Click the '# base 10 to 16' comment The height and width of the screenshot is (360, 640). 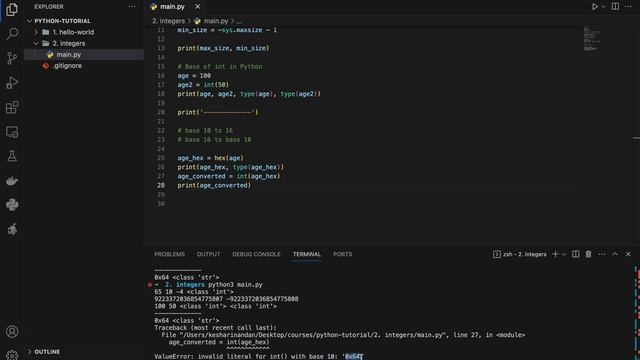[205, 131]
